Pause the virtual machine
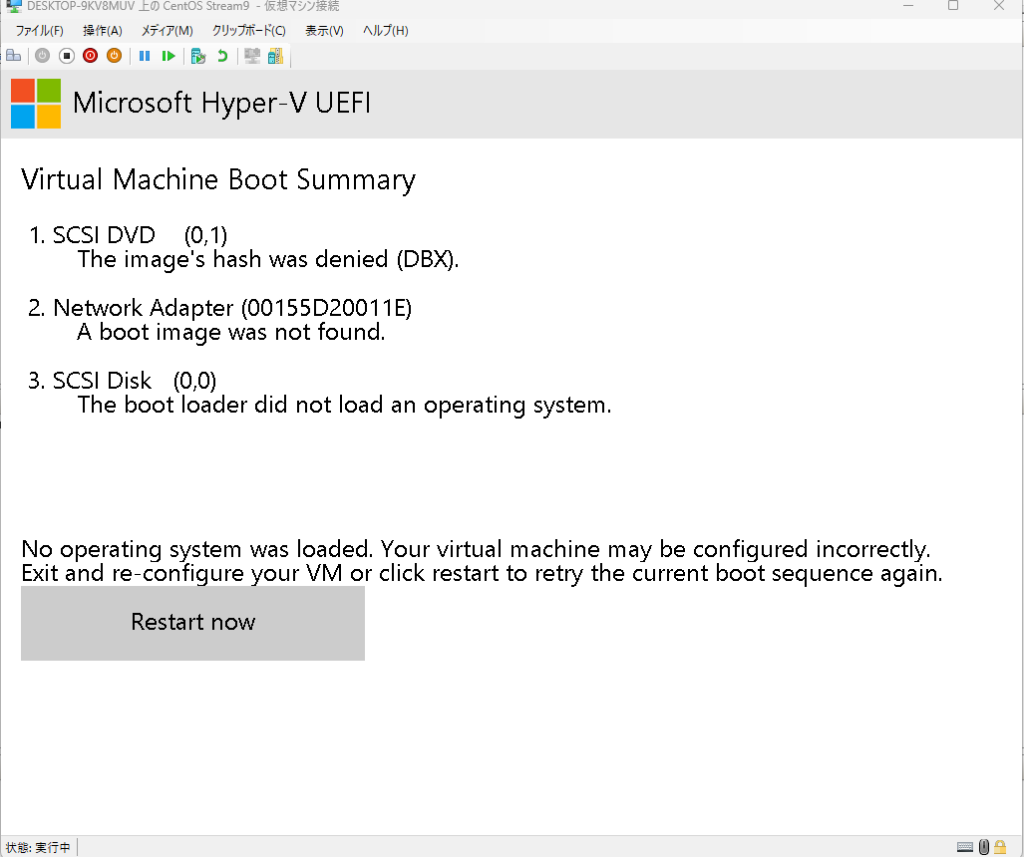The height and width of the screenshot is (857, 1024). 144,56
